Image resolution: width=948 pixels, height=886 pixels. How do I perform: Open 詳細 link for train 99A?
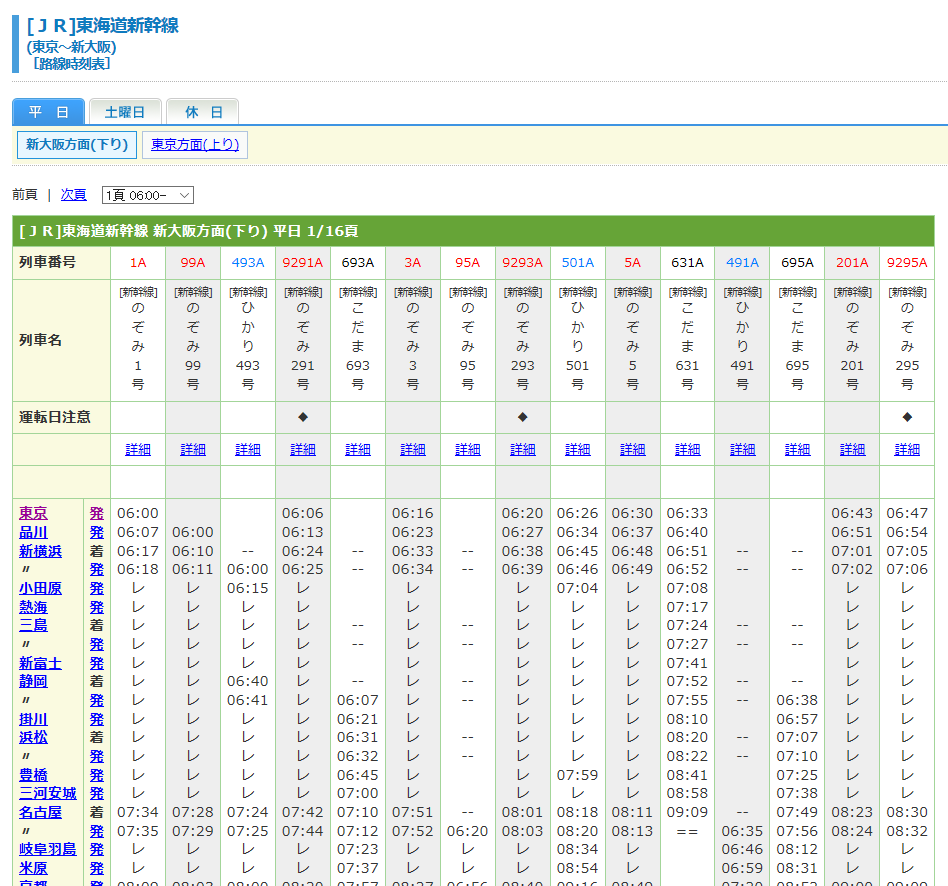click(193, 449)
